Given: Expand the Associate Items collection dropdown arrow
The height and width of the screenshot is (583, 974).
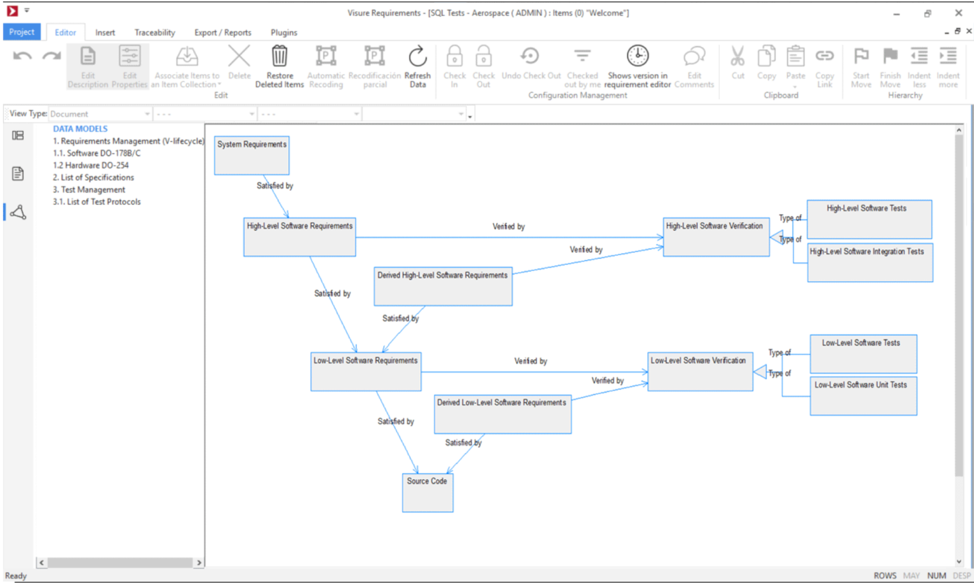Looking at the screenshot, I should (219, 85).
